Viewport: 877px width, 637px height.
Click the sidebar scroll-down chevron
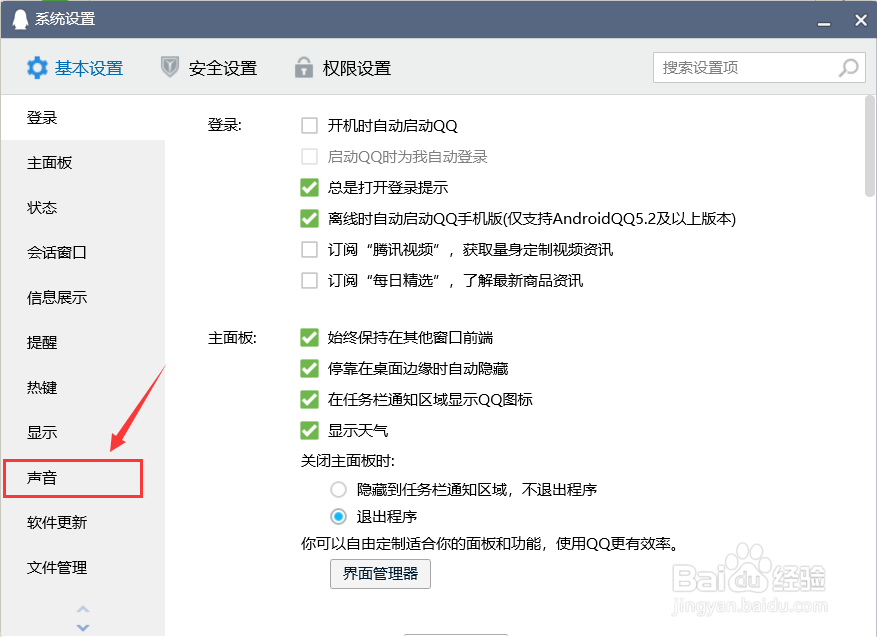coord(83,627)
